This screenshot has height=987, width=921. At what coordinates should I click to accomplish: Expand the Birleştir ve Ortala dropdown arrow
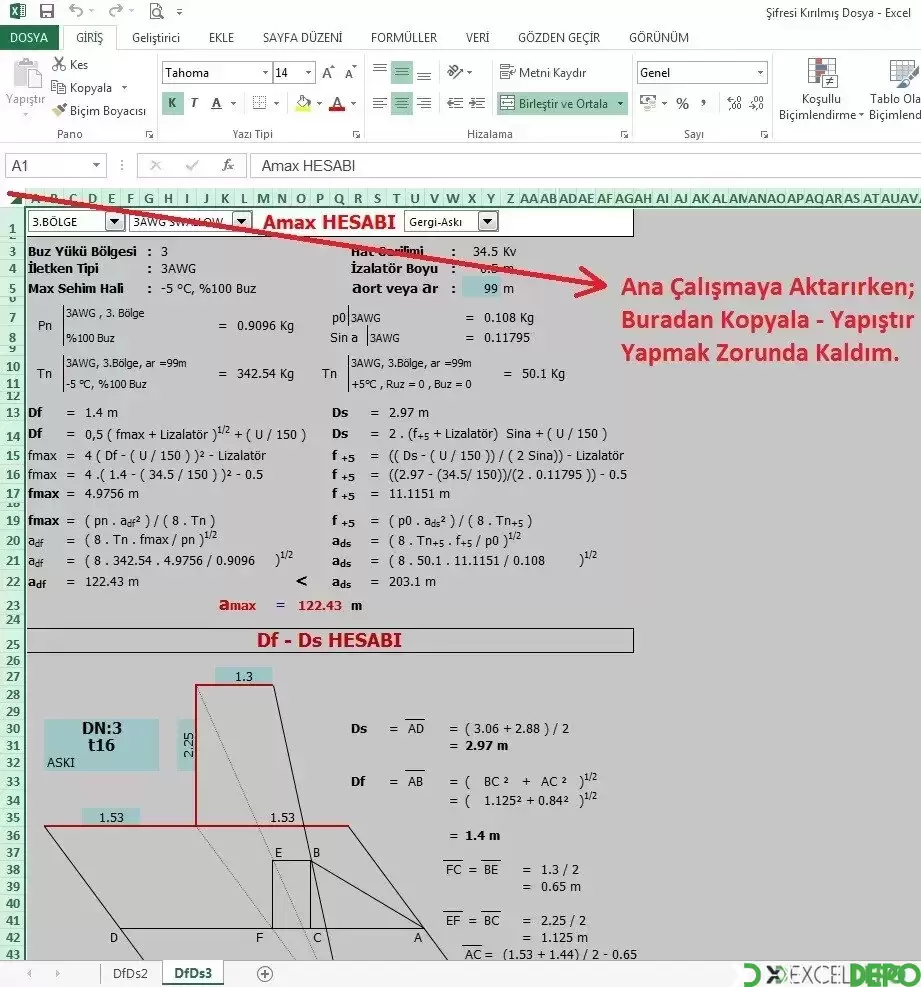(x=621, y=103)
